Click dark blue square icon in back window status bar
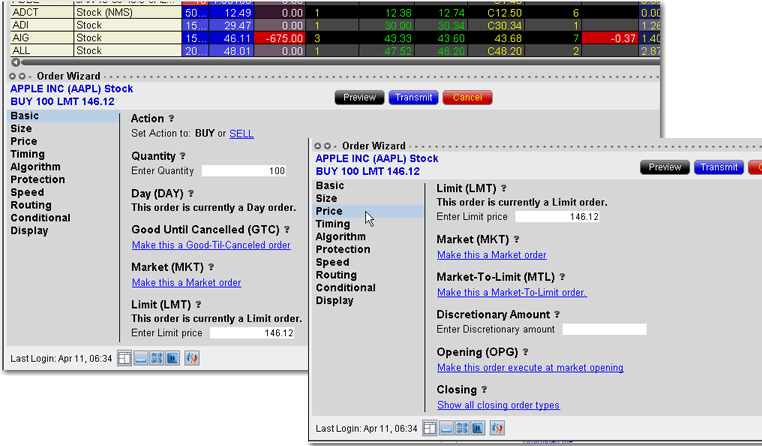Image resolution: width=762 pixels, height=446 pixels. pos(173,359)
